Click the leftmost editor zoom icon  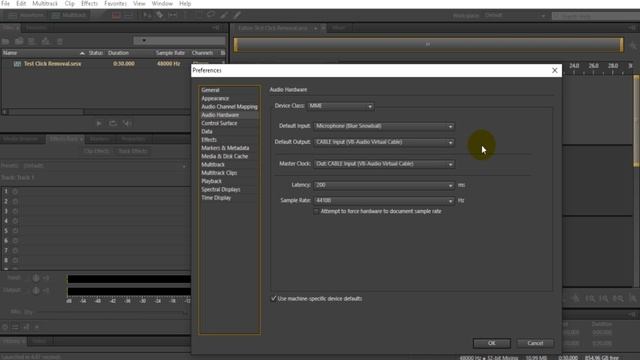click(576, 299)
